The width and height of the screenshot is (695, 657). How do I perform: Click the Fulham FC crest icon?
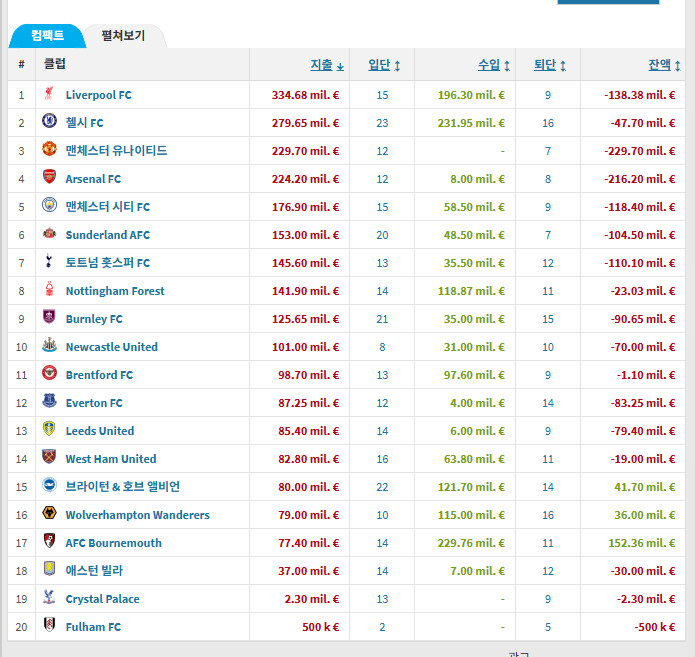[49, 625]
